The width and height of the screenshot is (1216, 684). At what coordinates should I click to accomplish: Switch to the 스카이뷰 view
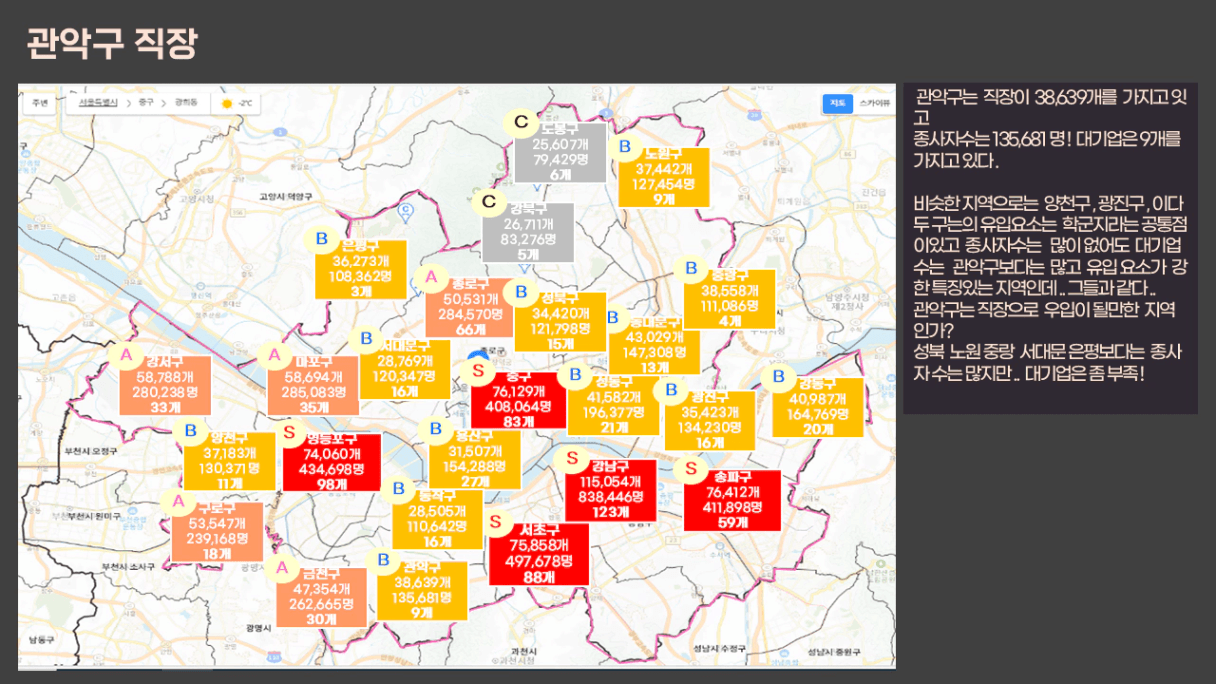[x=873, y=102]
